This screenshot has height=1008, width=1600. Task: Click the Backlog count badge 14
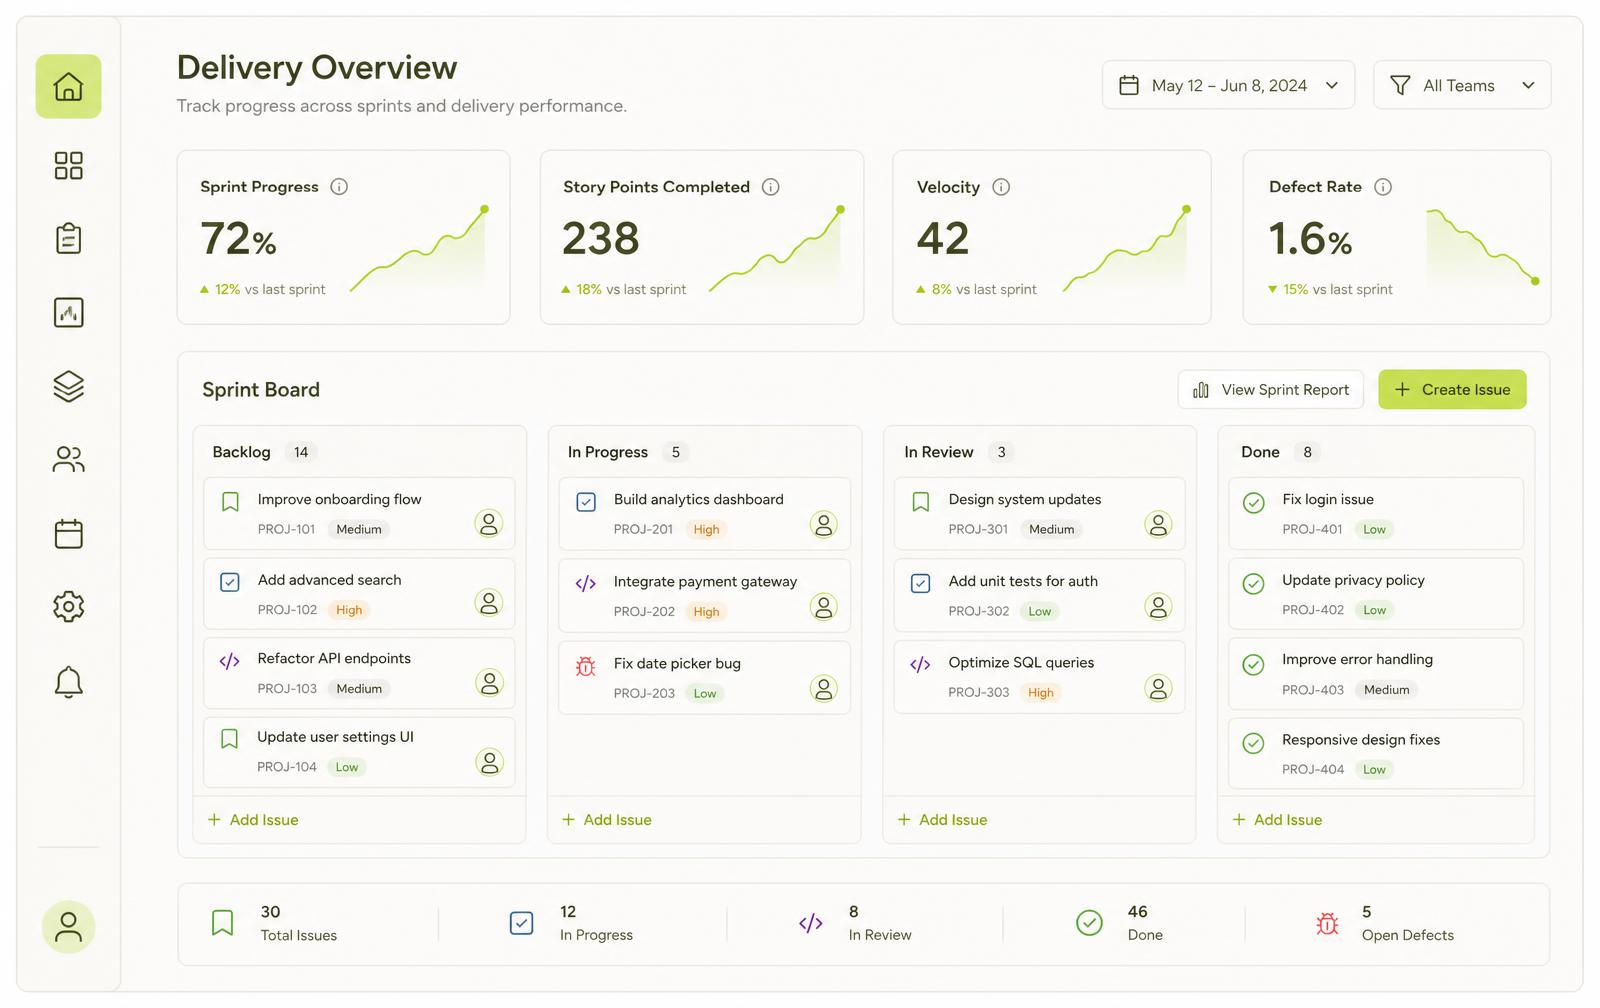pyautogui.click(x=301, y=453)
